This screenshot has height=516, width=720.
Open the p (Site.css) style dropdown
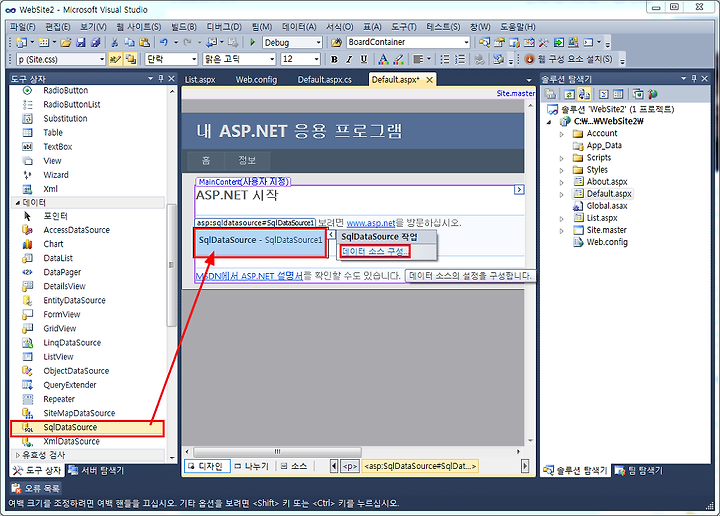coord(102,59)
